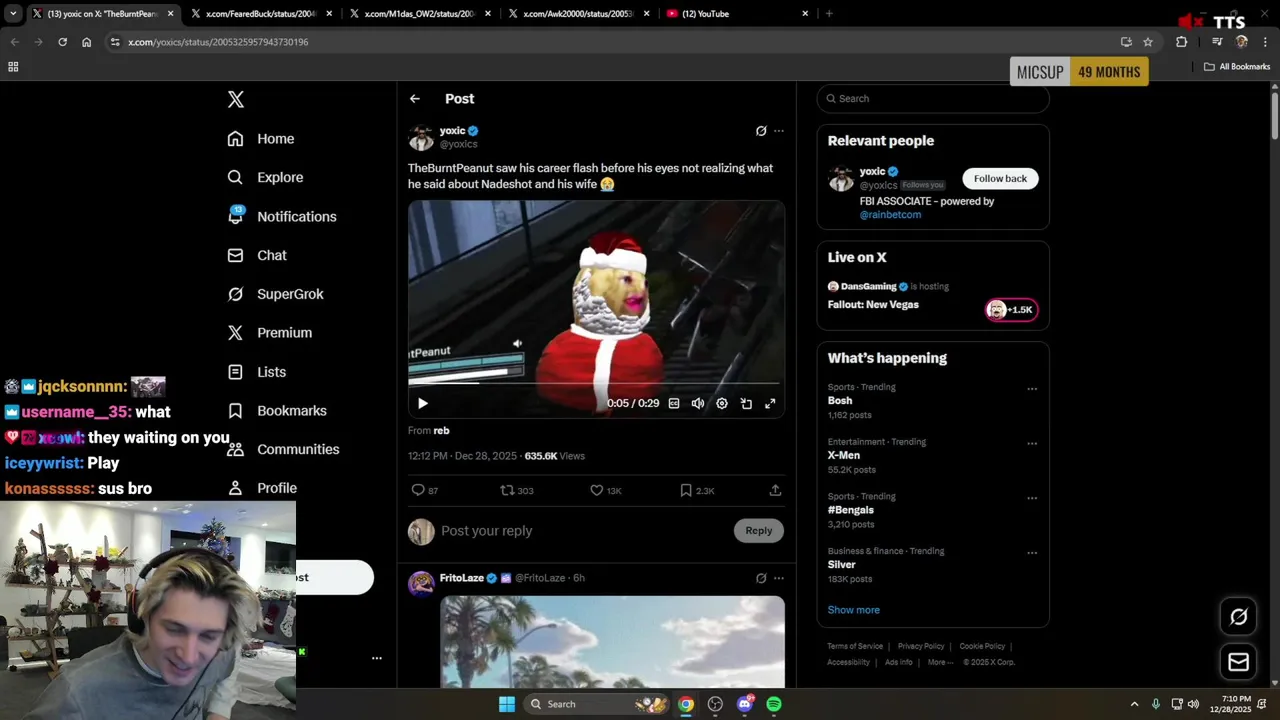Expand the More footer link
This screenshot has width=1280, height=720.
pyautogui.click(x=940, y=662)
